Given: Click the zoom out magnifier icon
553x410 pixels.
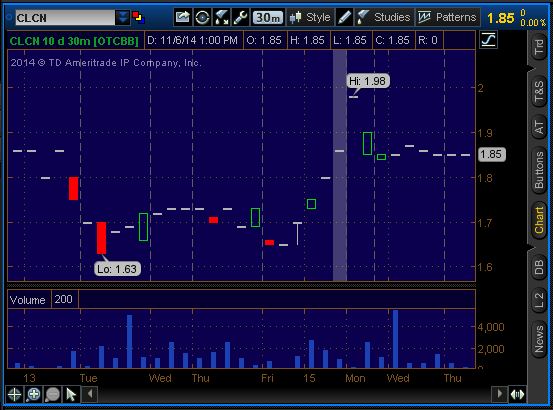Looking at the screenshot, I should (53, 394).
